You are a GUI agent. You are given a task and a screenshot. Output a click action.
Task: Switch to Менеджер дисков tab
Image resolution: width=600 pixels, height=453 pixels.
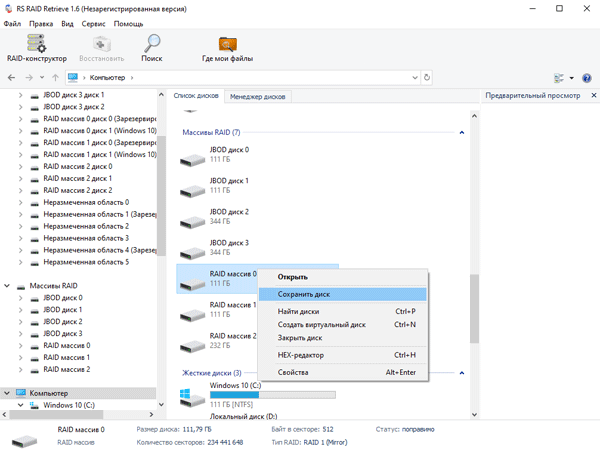click(258, 97)
